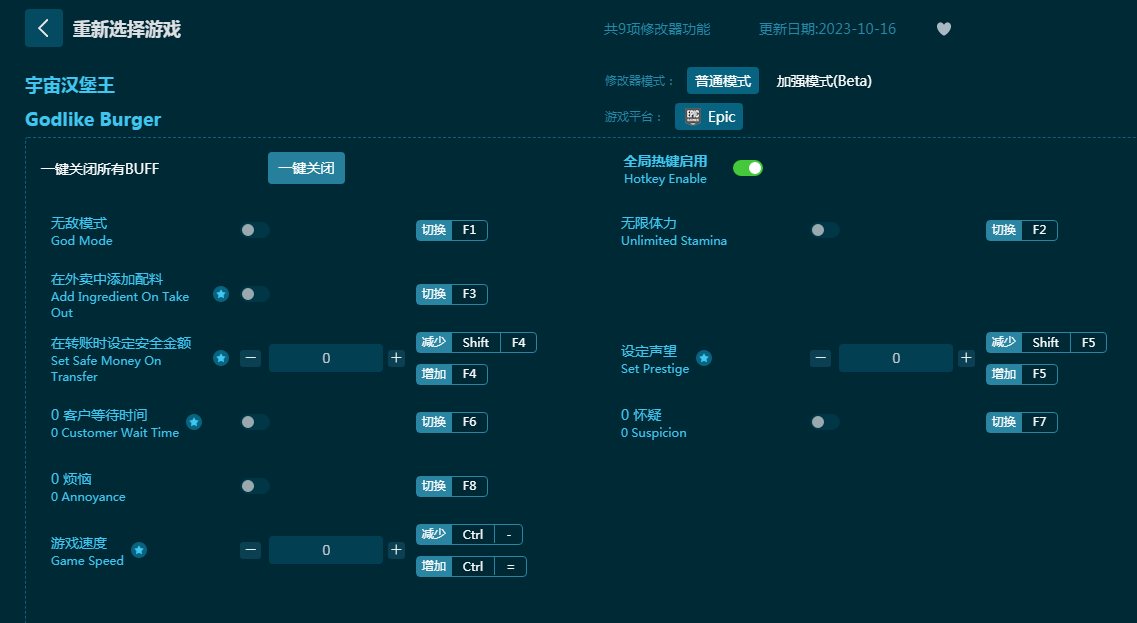Screen dimensions: 1137x623
Task: Select 普通模式 trainer mode tab
Action: 723,81
